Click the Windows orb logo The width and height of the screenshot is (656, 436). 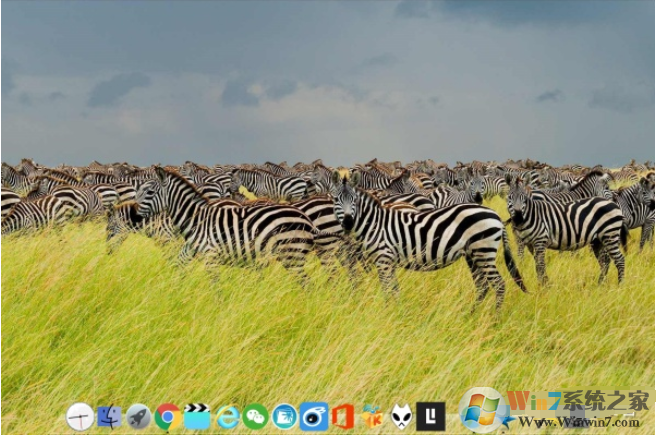[x=484, y=409]
